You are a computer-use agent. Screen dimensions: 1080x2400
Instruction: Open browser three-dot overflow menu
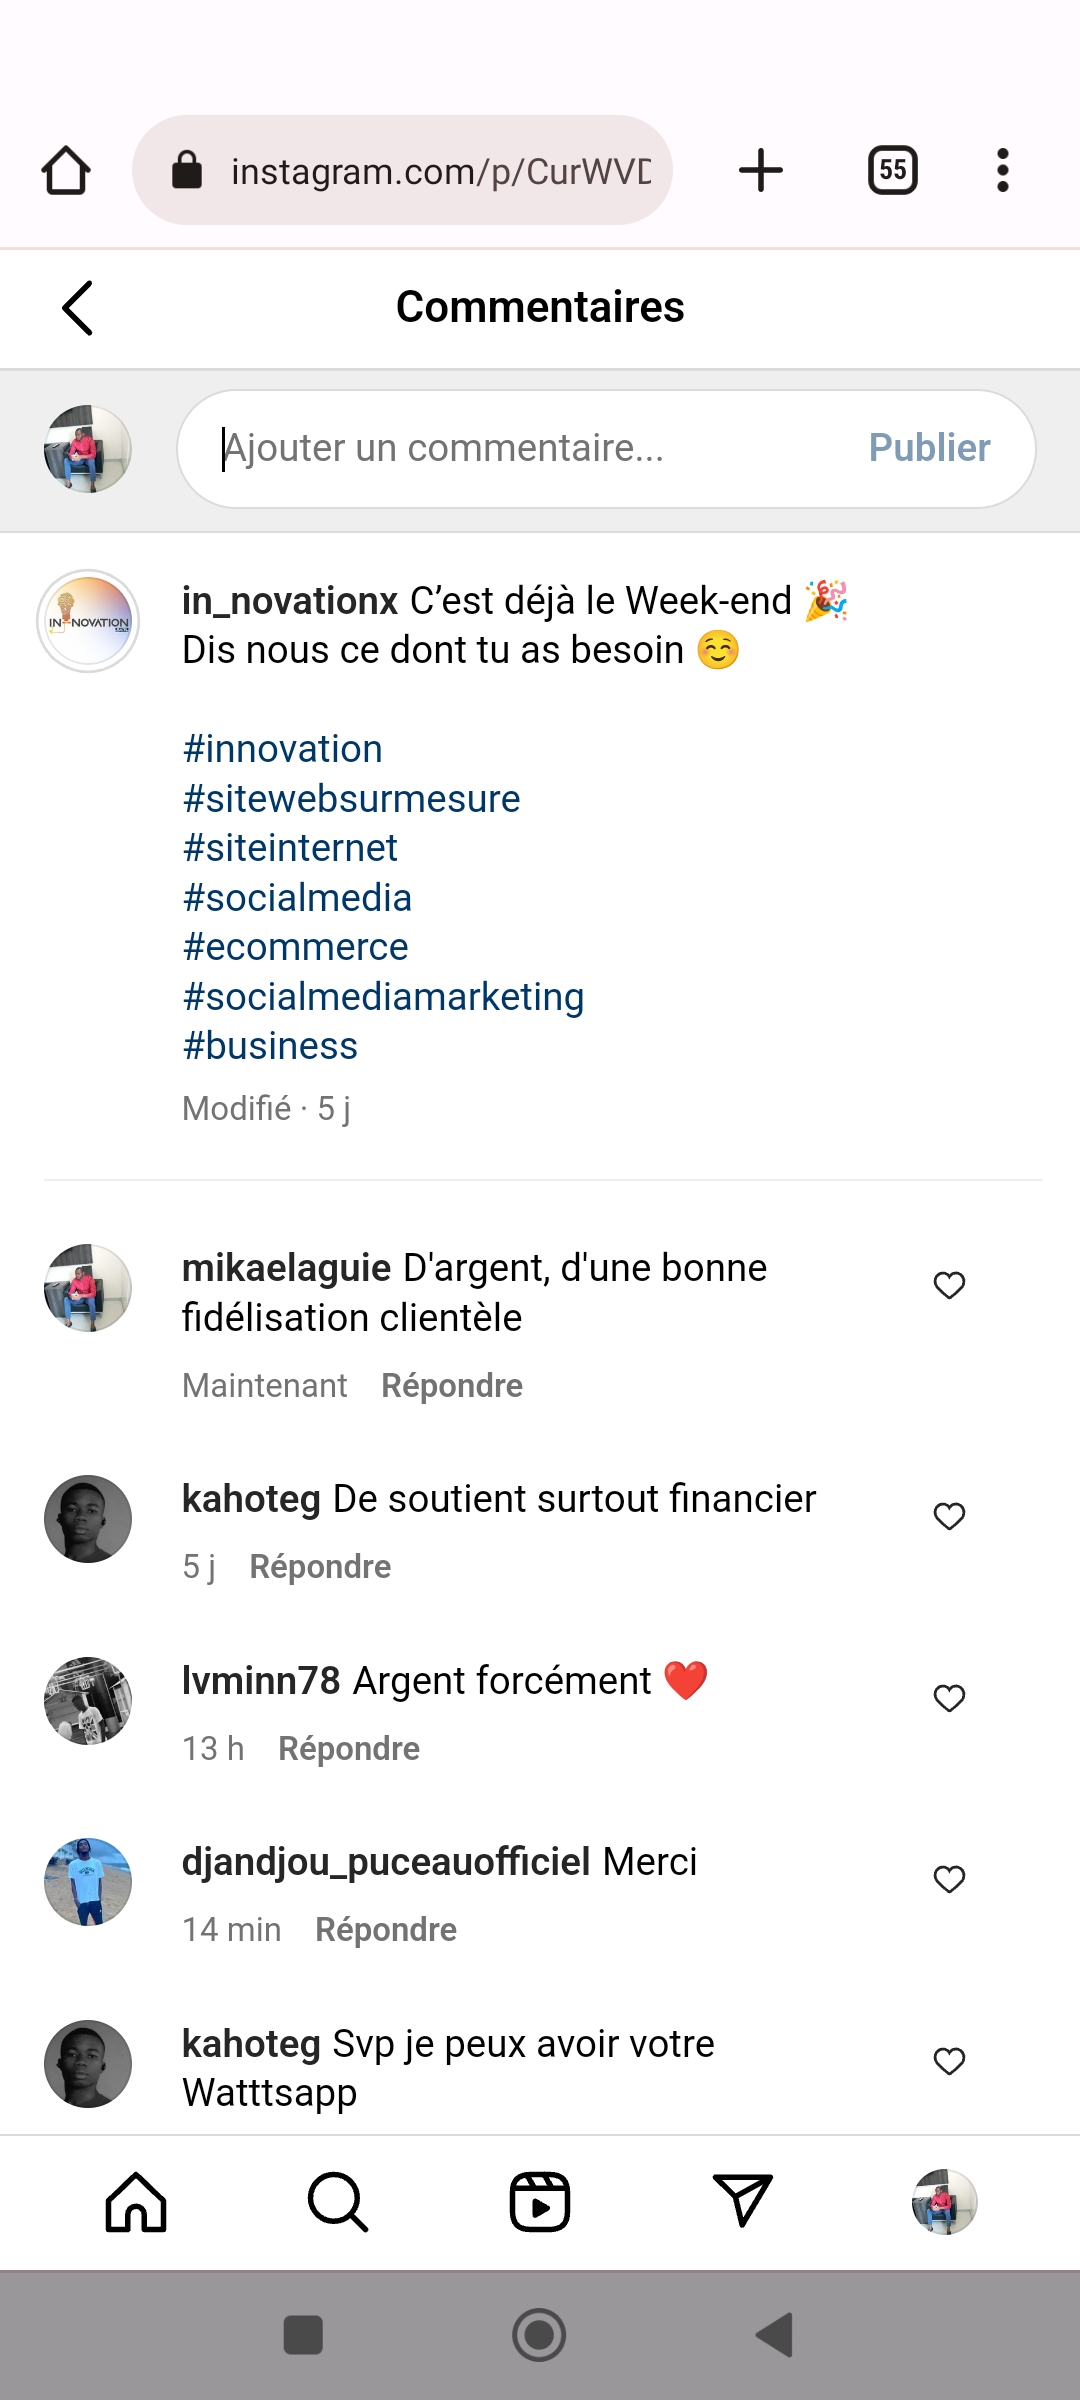[1003, 170]
